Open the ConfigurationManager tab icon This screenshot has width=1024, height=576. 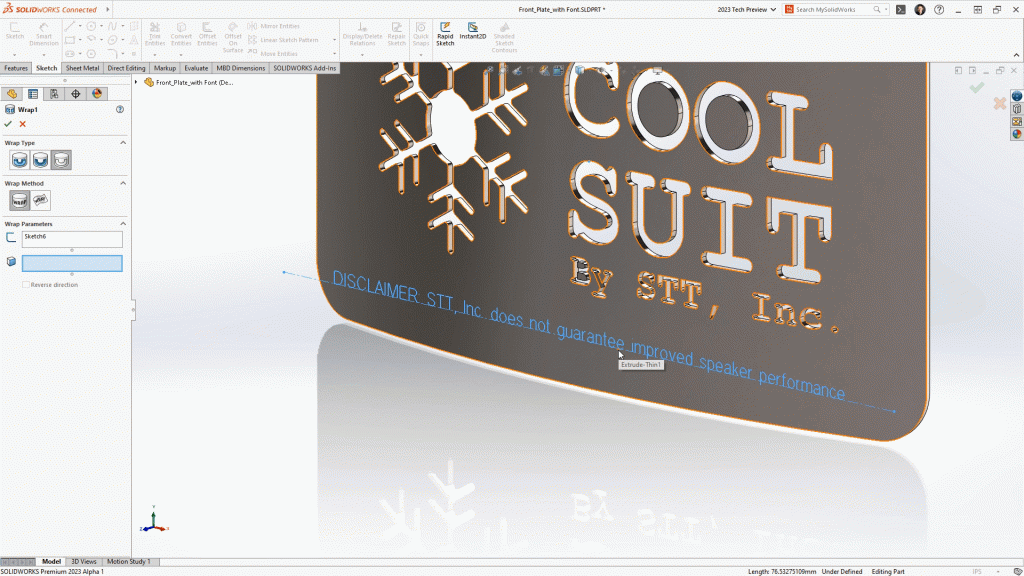tap(54, 94)
